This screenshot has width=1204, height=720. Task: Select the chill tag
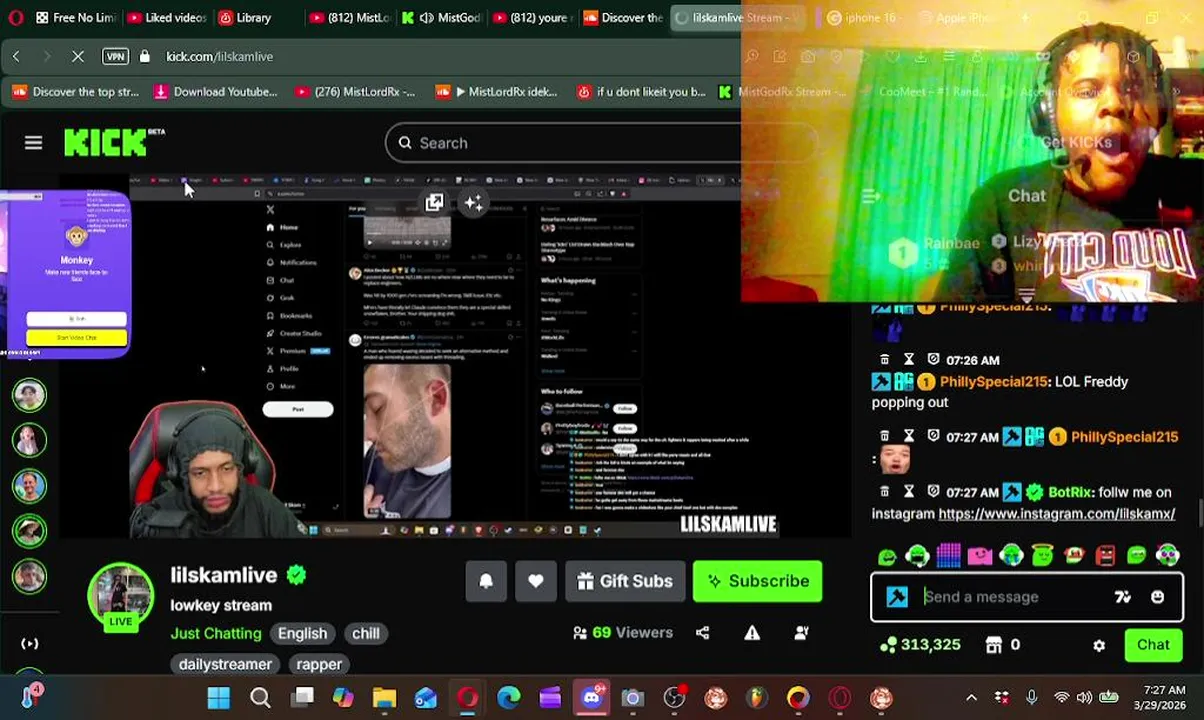[366, 633]
